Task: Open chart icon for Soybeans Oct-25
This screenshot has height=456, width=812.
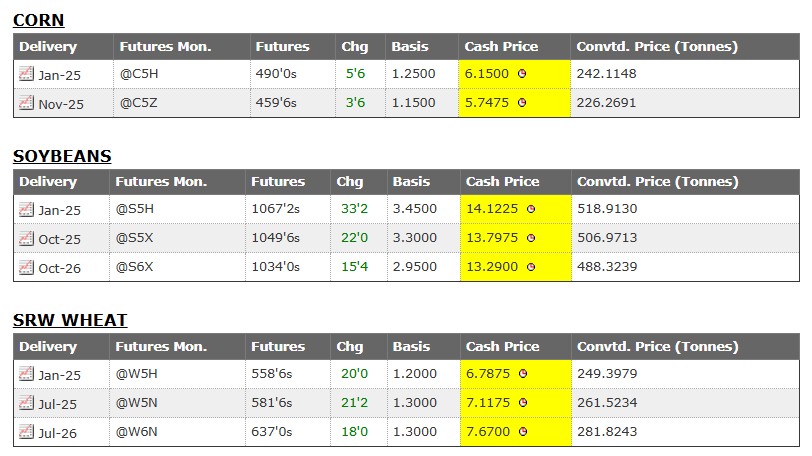Action: coord(26,238)
